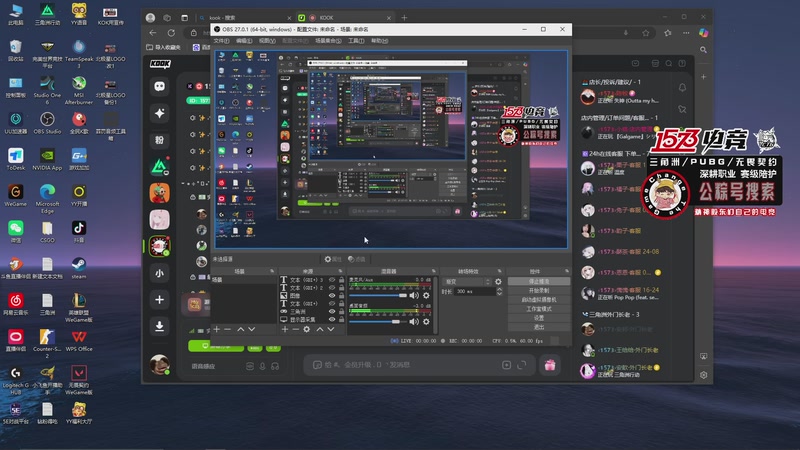Image resolution: width=800 pixels, height=450 pixels.
Task: Pop out the 混音器 dock panel
Action: point(434,271)
